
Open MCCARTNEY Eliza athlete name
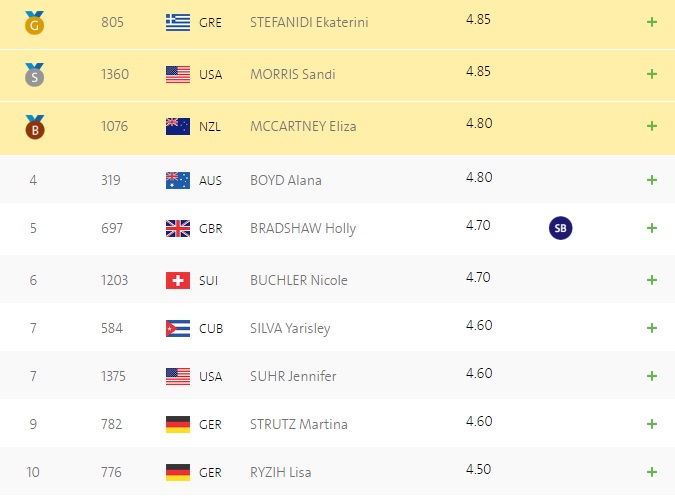click(303, 127)
